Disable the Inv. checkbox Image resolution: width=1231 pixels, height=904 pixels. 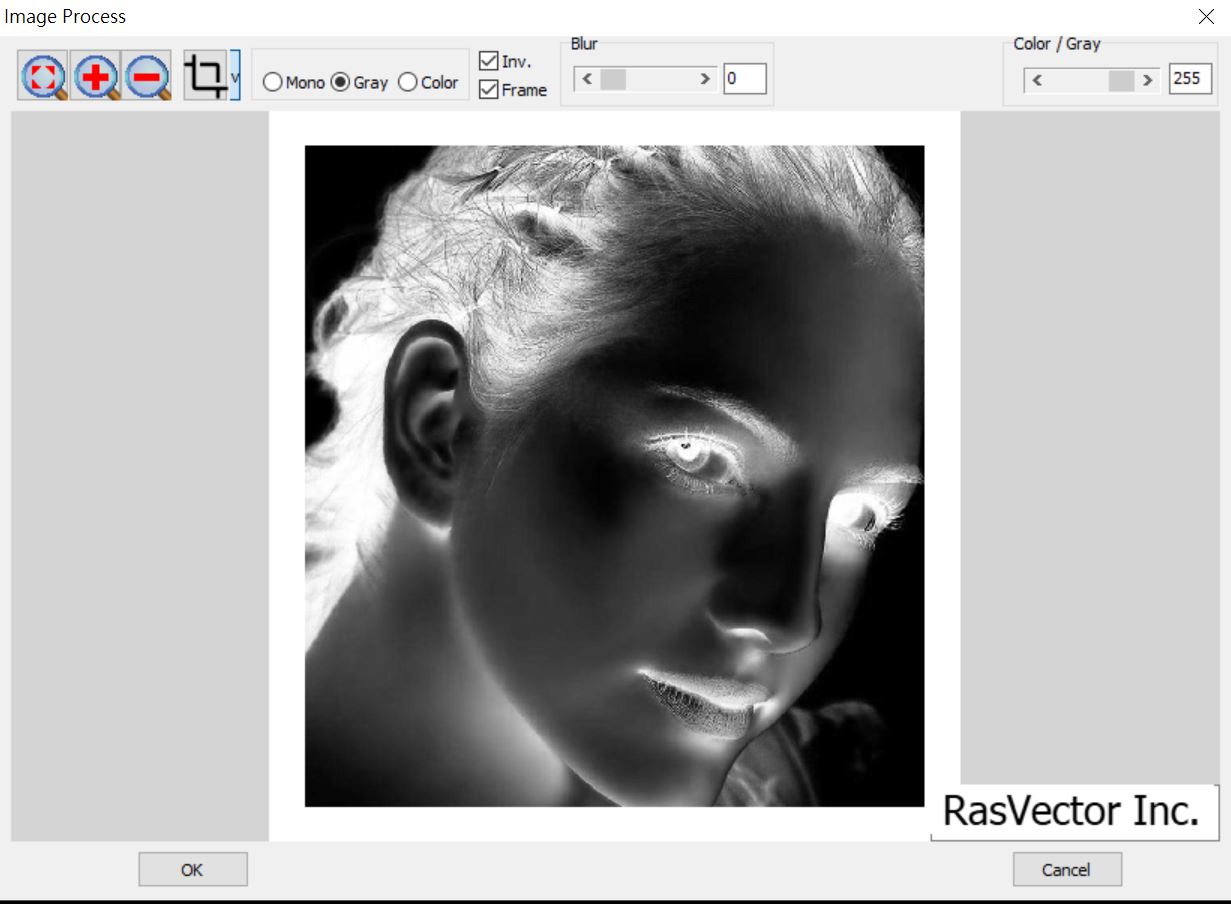[x=488, y=60]
